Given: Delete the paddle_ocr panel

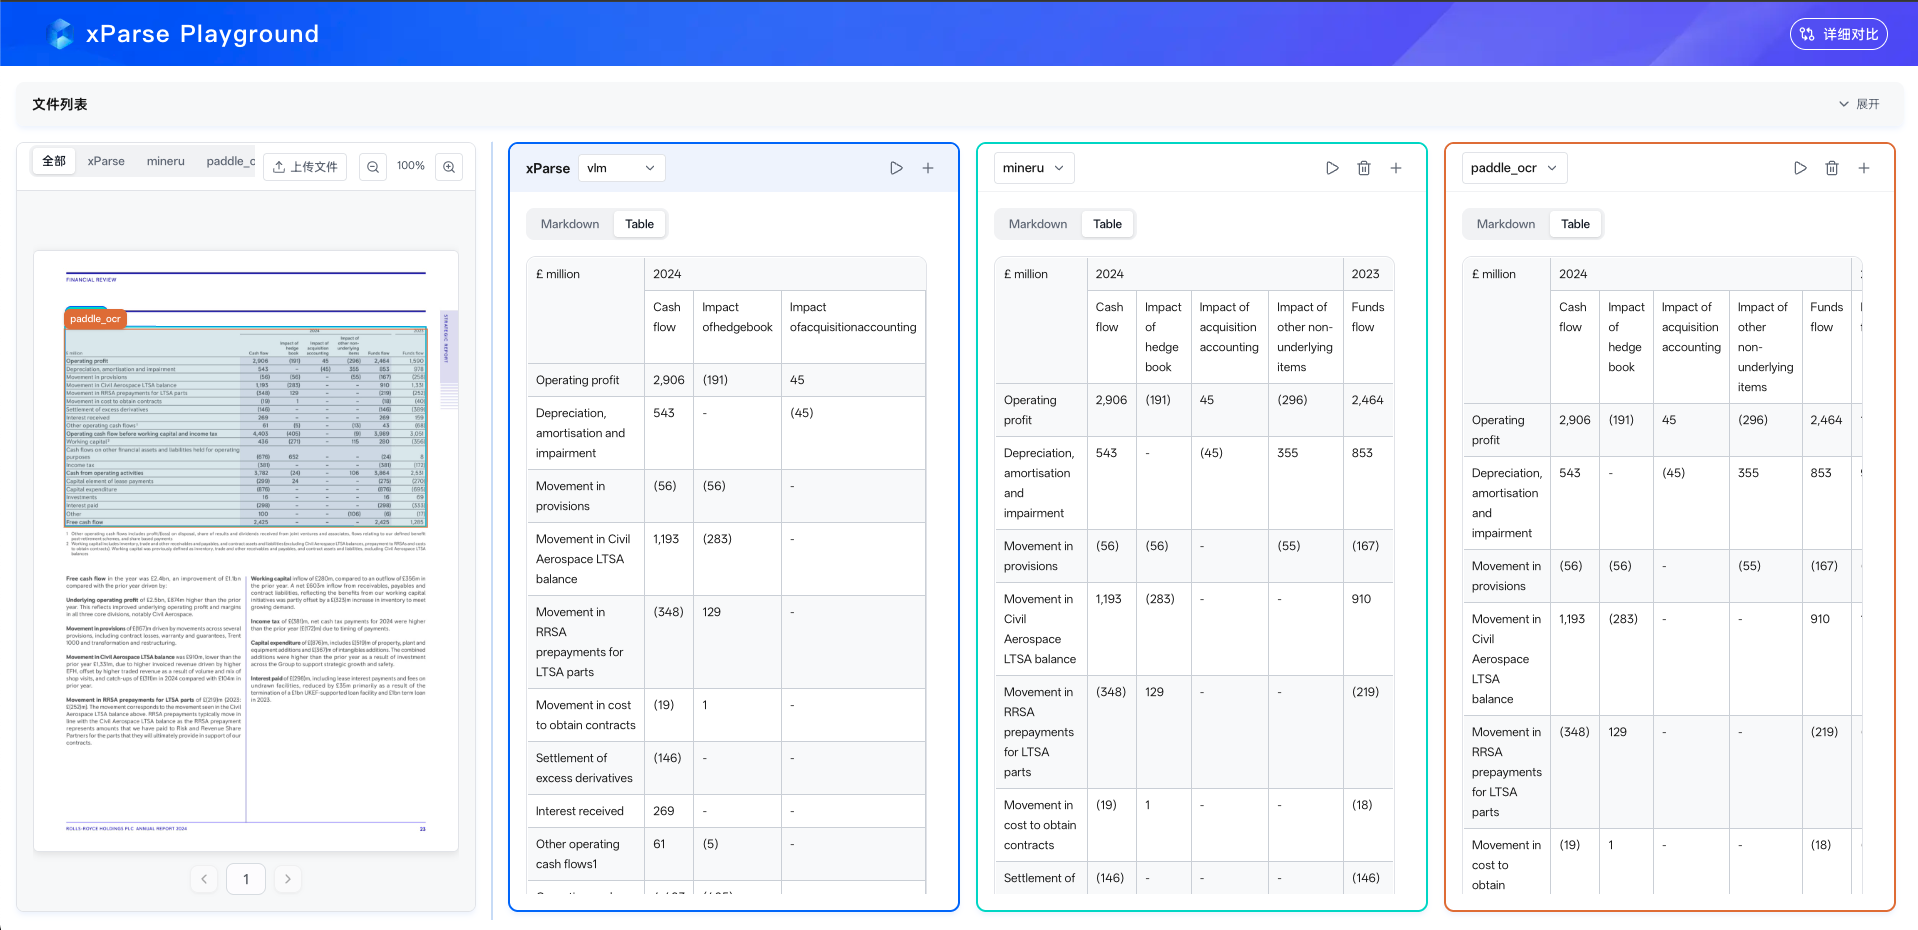Looking at the screenshot, I should (x=1832, y=168).
